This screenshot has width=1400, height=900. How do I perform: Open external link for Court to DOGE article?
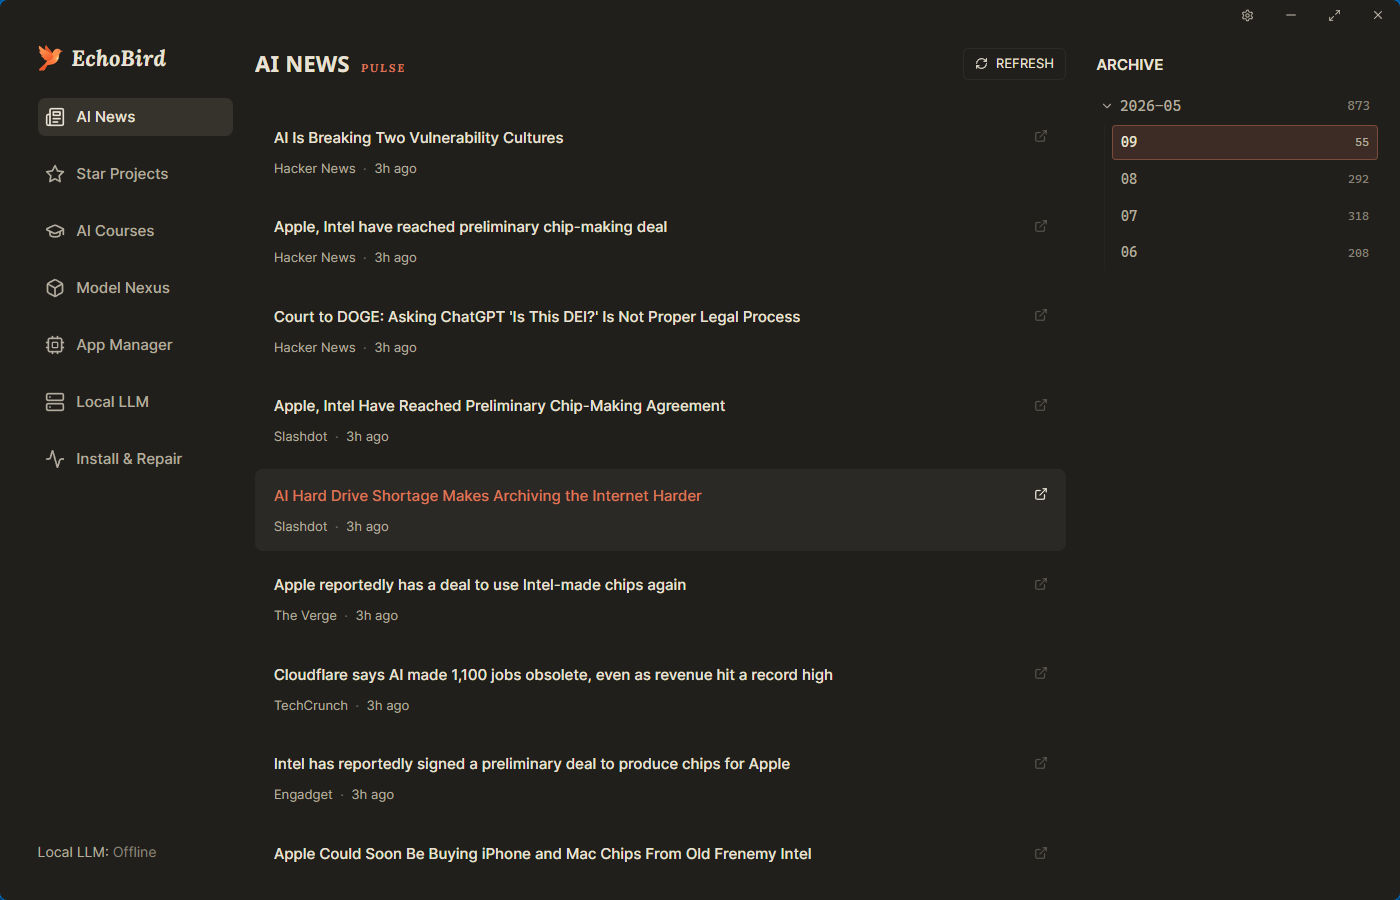(1041, 315)
